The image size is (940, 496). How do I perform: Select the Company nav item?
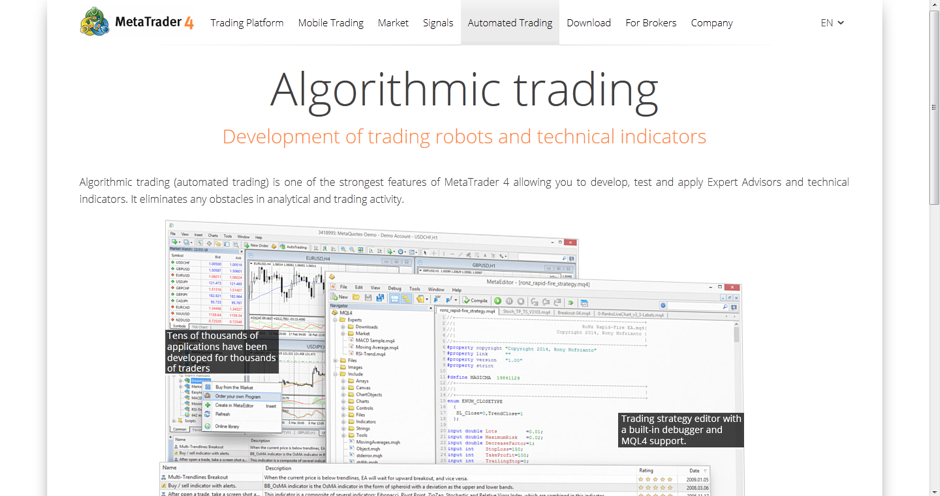[712, 23]
